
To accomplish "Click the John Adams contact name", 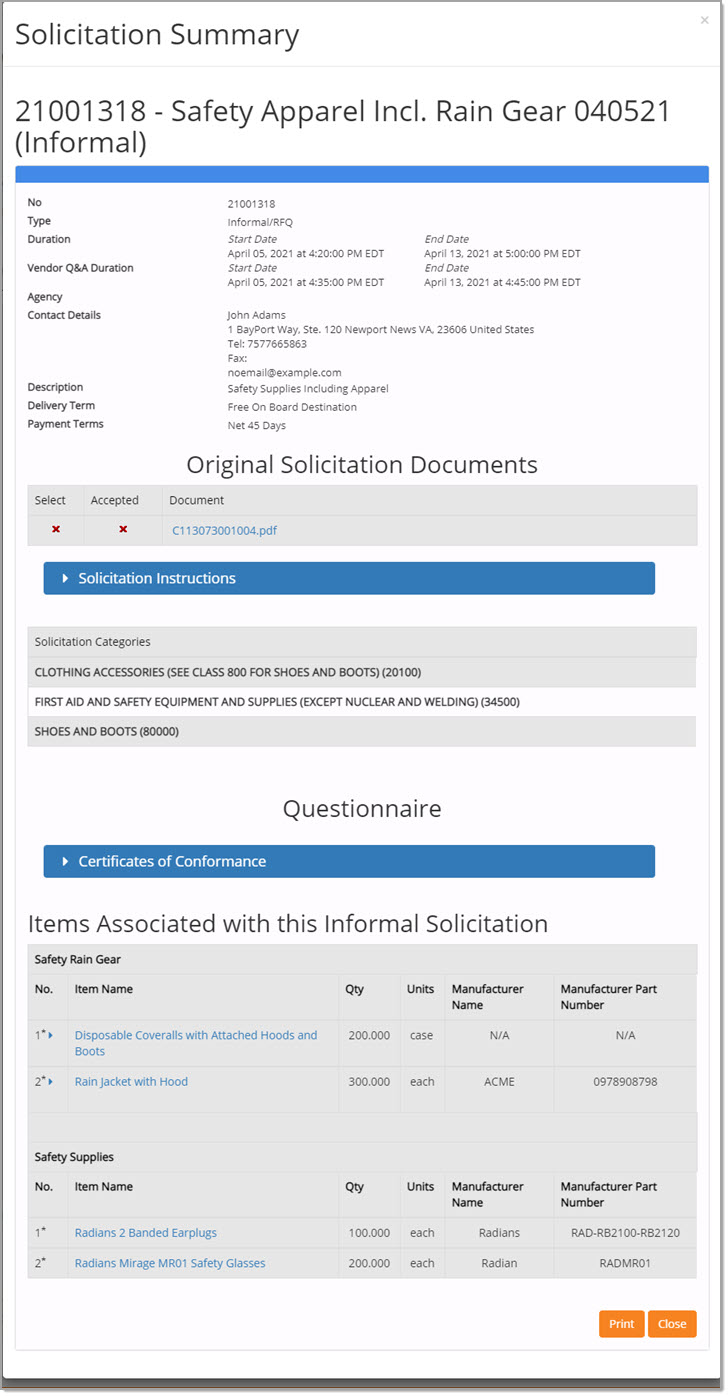I will coord(256,315).
